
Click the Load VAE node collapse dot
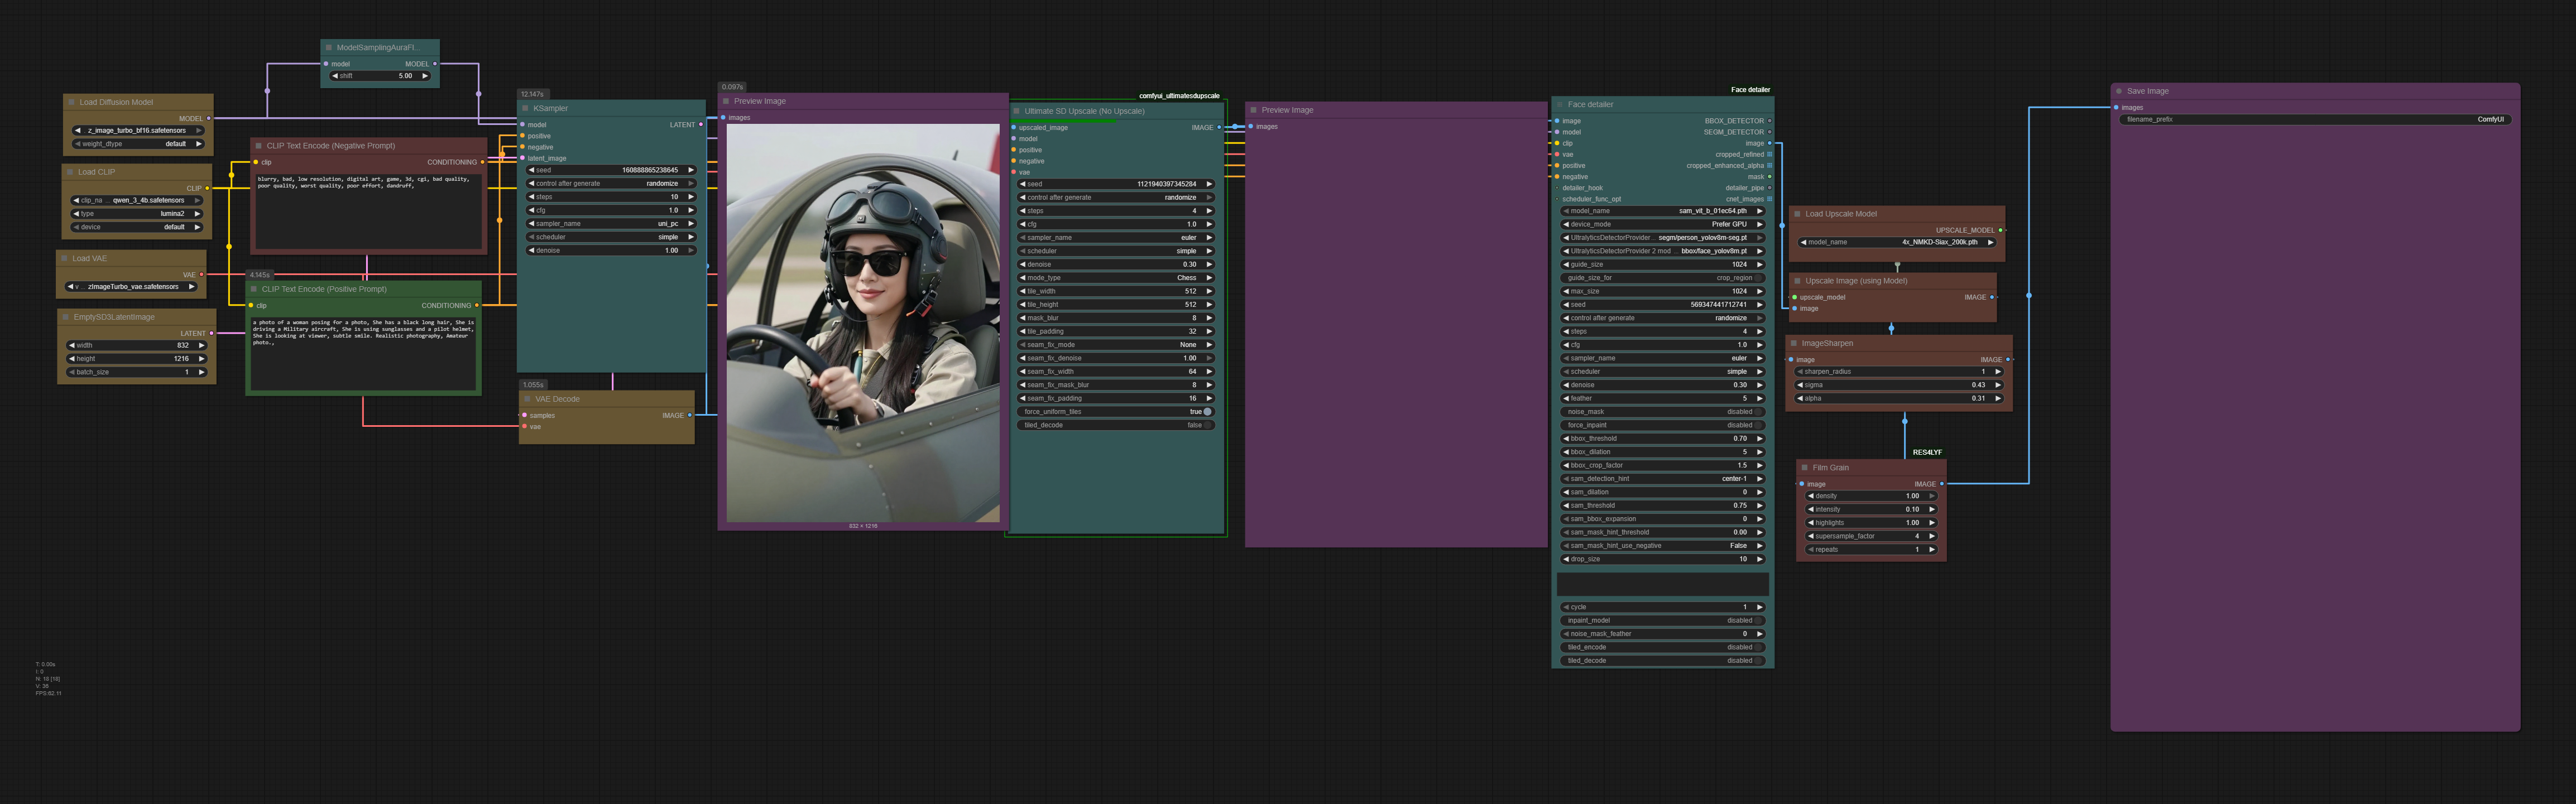point(65,258)
